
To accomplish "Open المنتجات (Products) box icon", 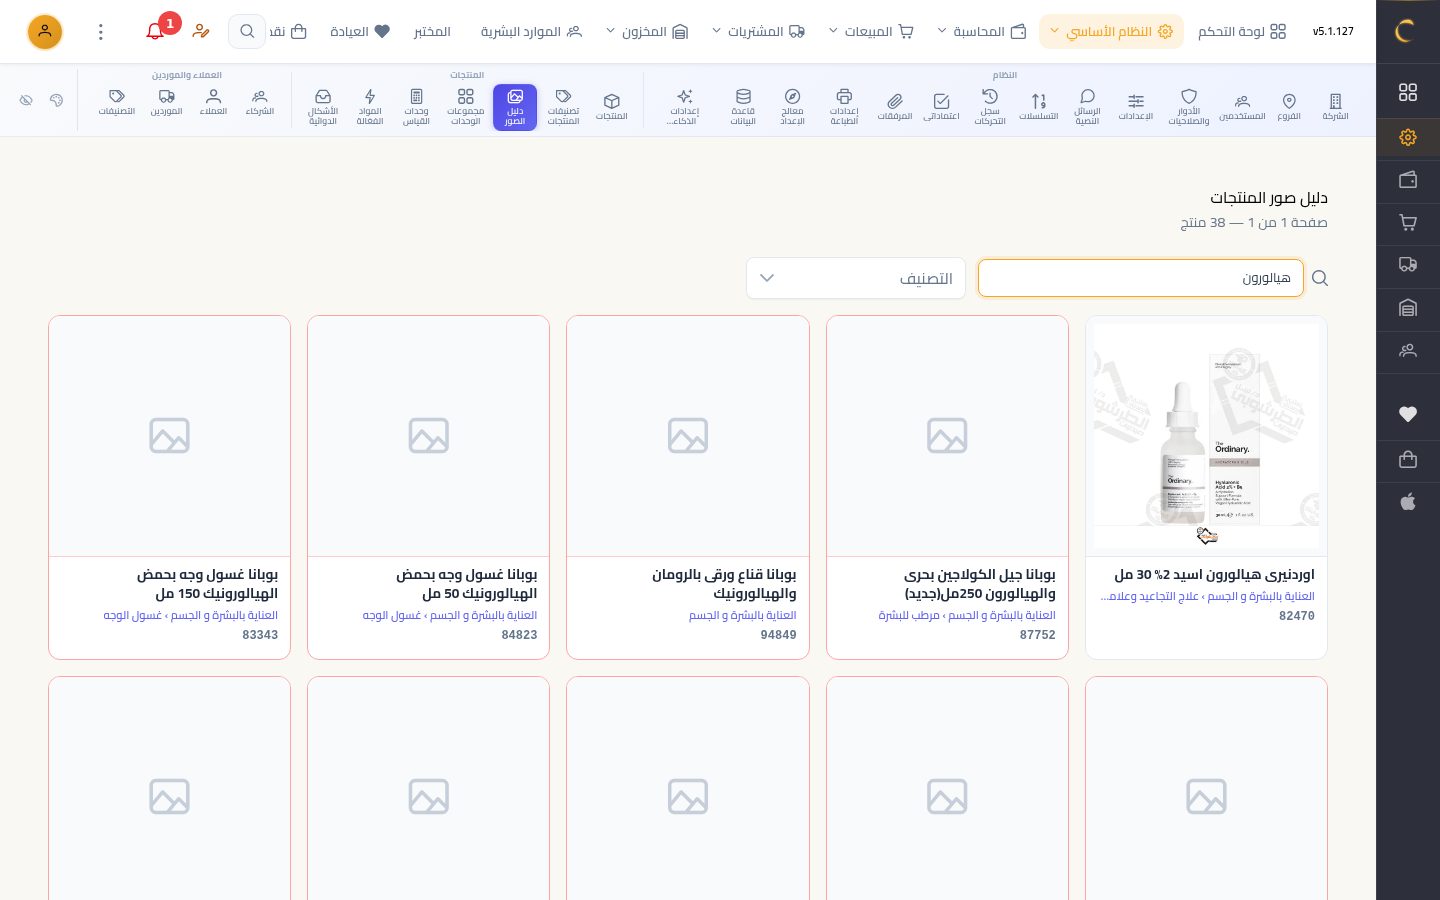I will pos(612,107).
